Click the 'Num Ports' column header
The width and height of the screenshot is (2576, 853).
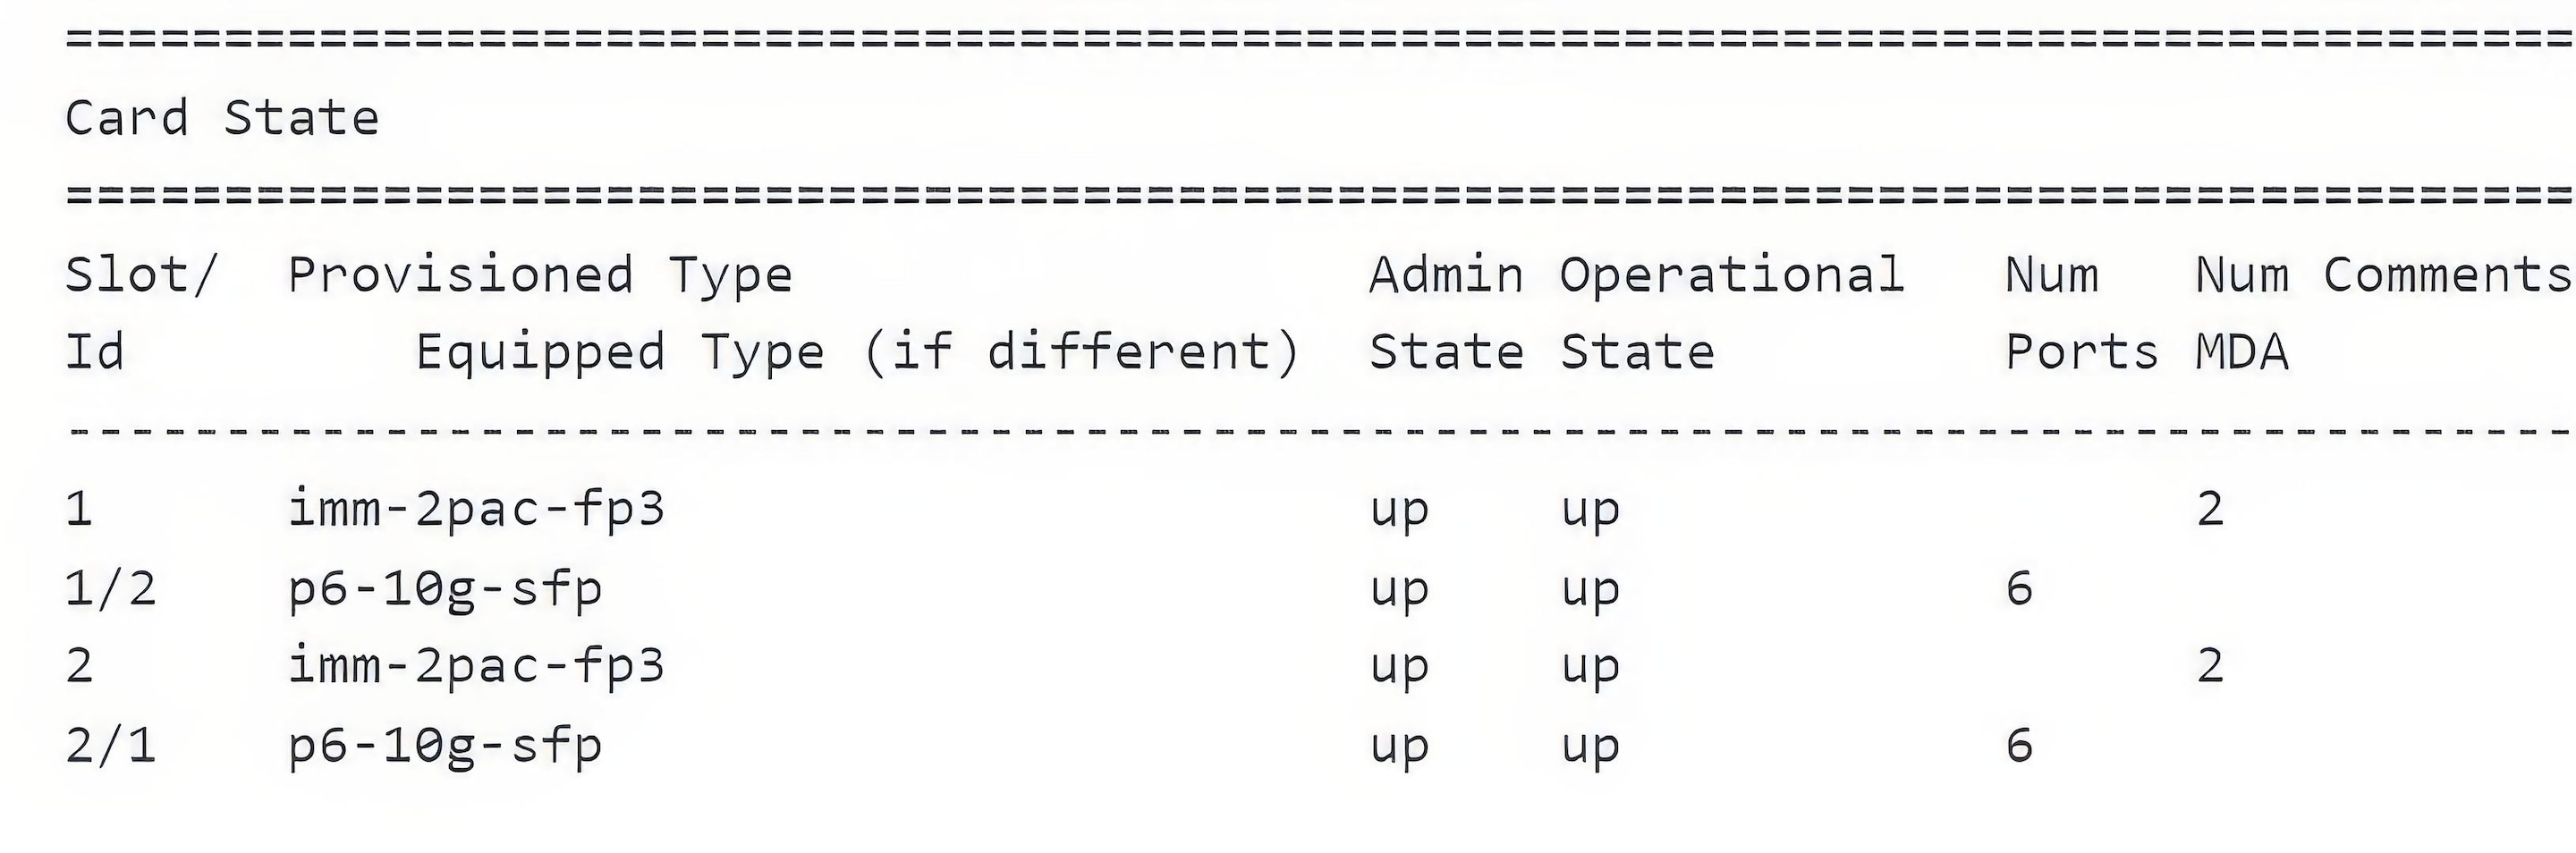coord(2081,313)
